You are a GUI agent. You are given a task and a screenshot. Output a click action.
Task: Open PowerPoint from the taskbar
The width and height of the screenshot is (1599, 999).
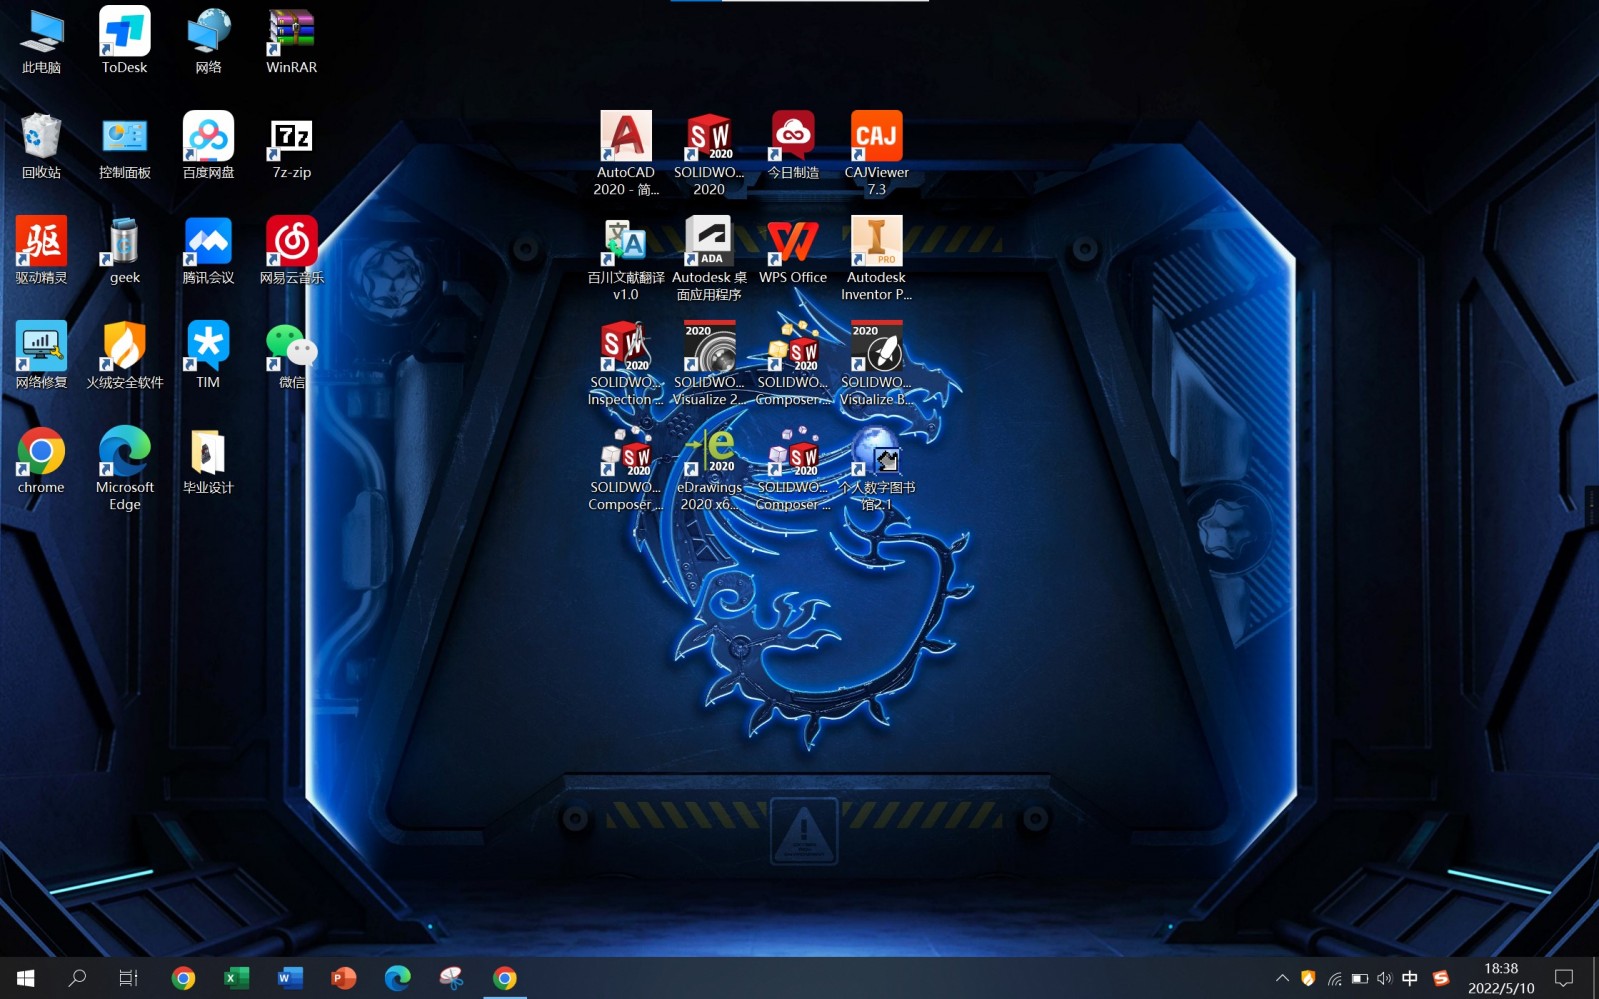pyautogui.click(x=344, y=978)
